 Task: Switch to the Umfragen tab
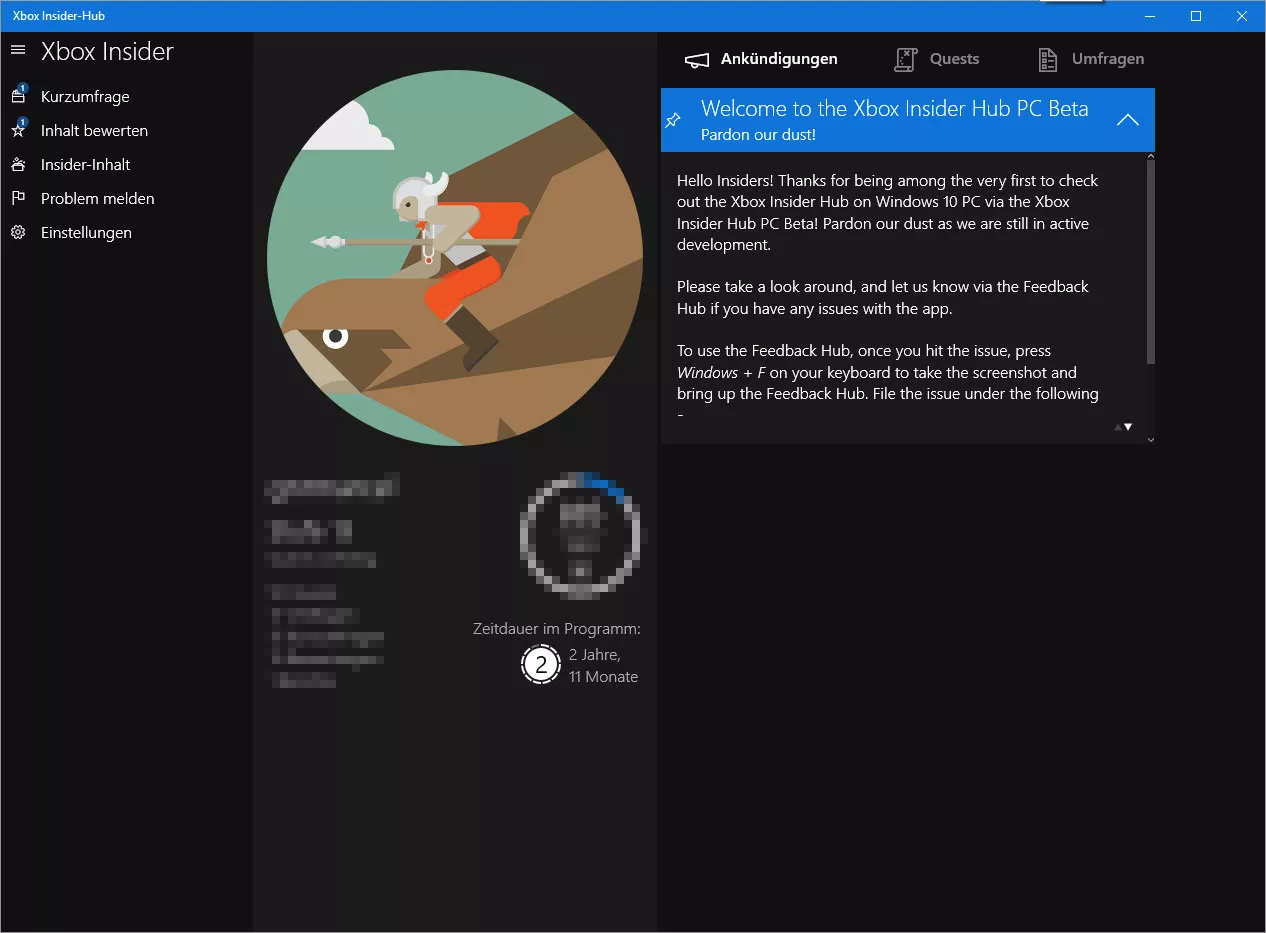pyautogui.click(x=1091, y=60)
